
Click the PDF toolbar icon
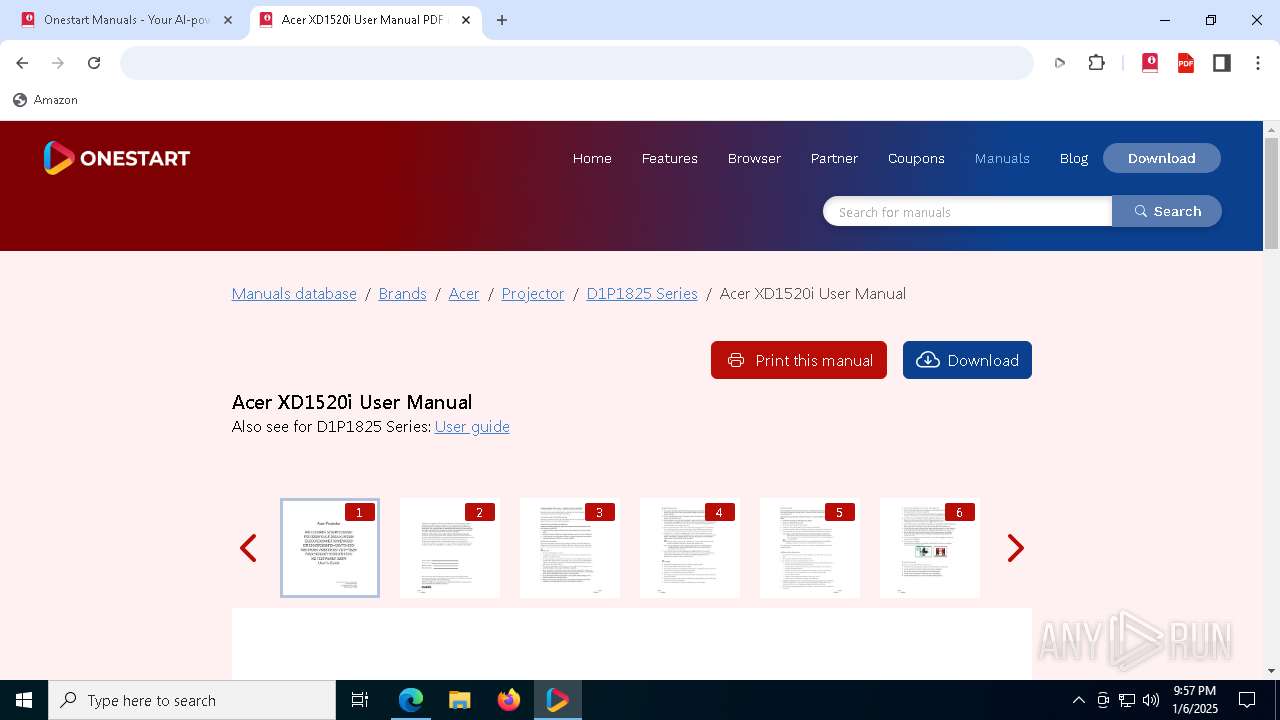1186,63
